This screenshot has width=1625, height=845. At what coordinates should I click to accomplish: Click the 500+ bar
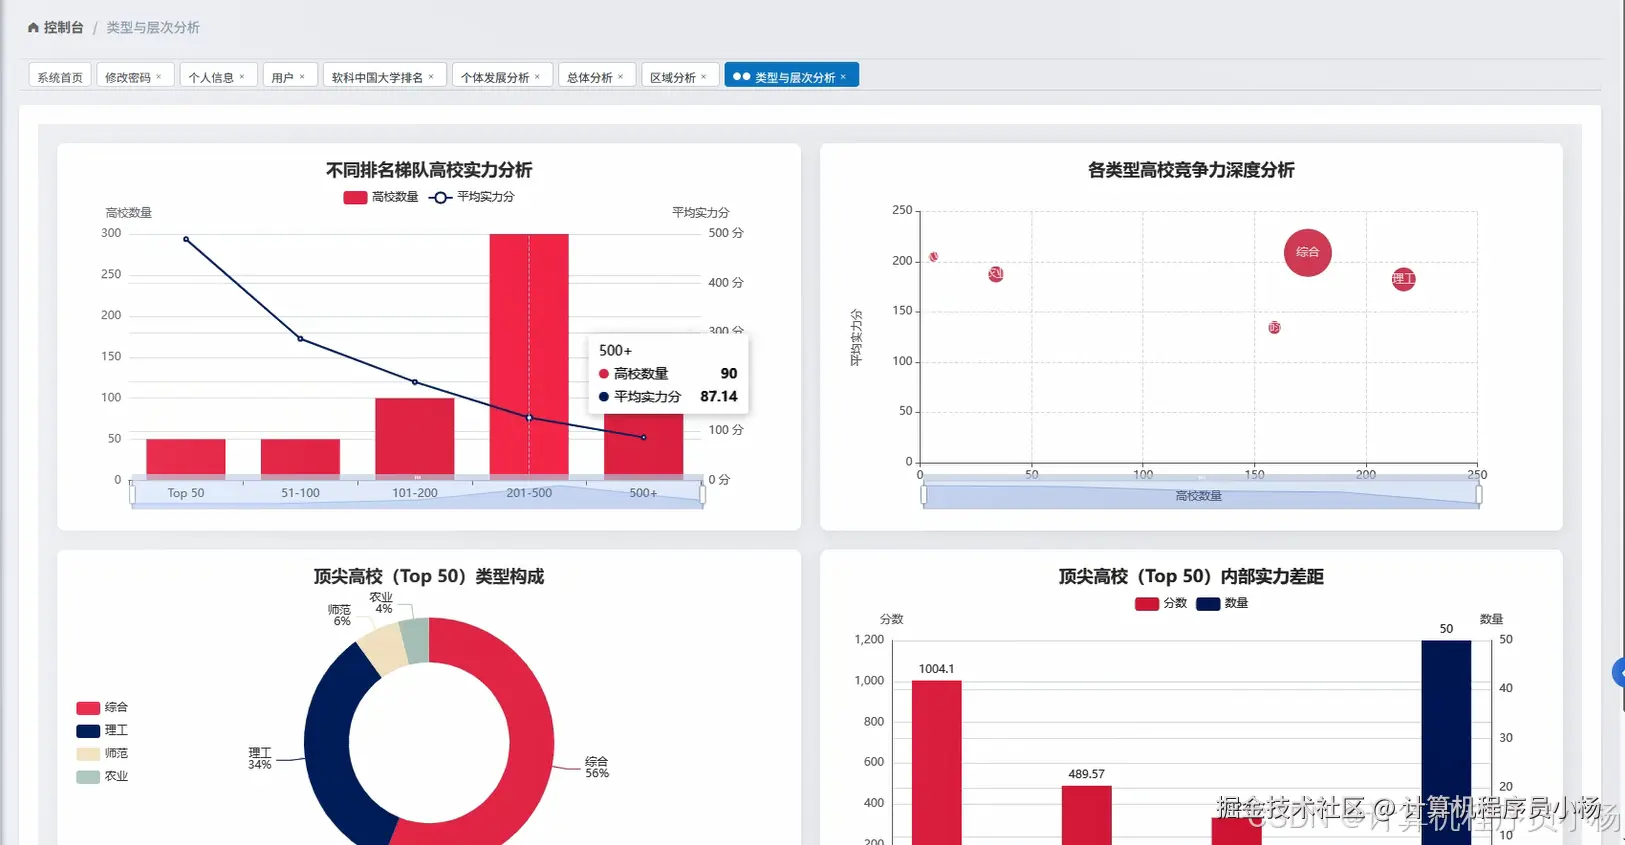pos(644,445)
